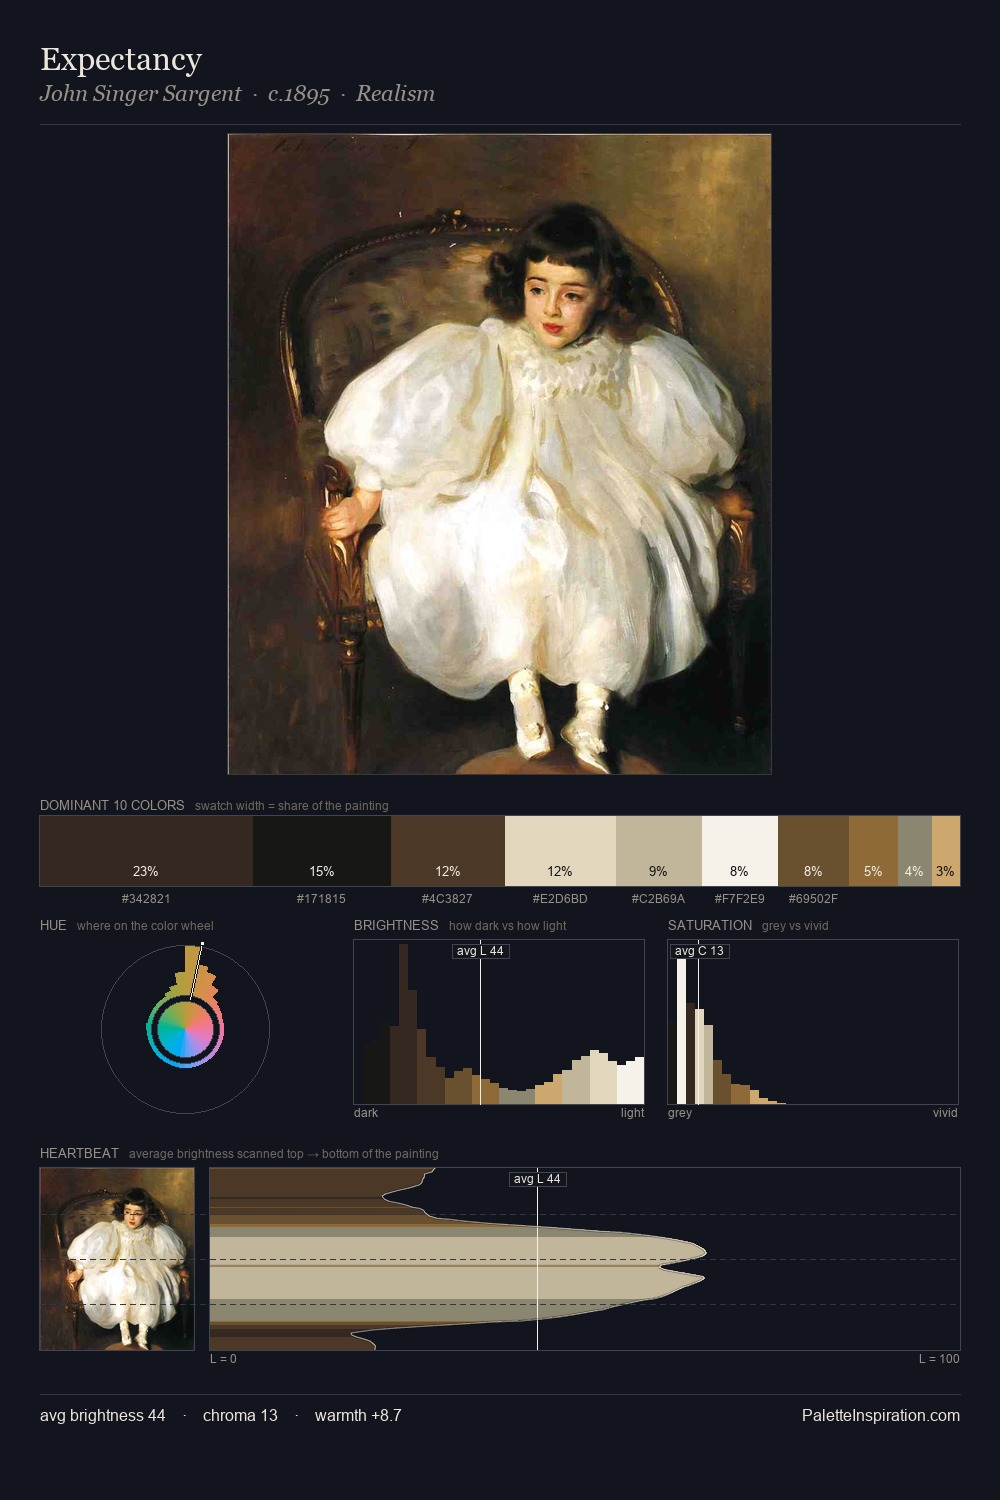
Task: Click the saturation histogram chart
Action: pos(813,1022)
